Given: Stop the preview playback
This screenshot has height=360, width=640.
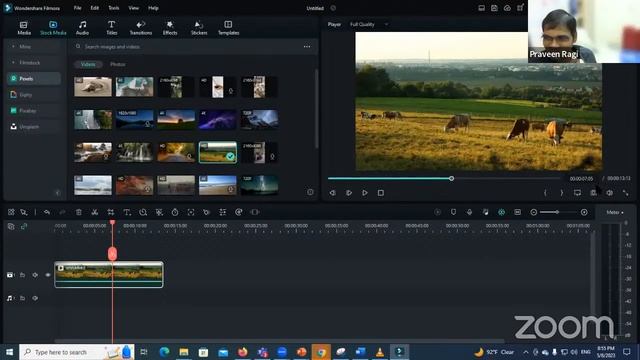Looking at the screenshot, I should tap(381, 193).
